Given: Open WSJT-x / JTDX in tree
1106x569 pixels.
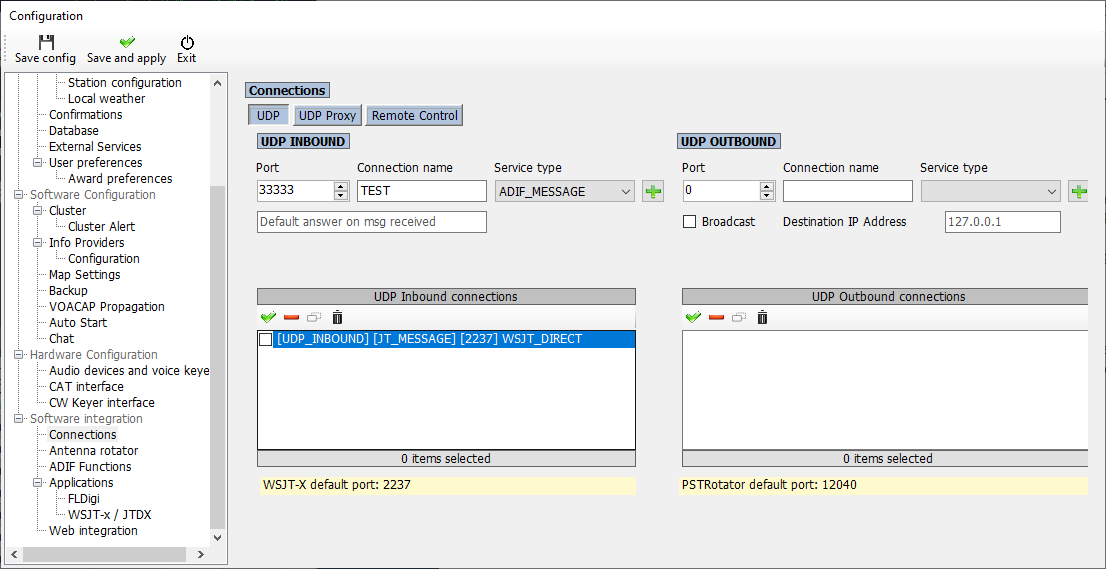Looking at the screenshot, I should point(109,515).
